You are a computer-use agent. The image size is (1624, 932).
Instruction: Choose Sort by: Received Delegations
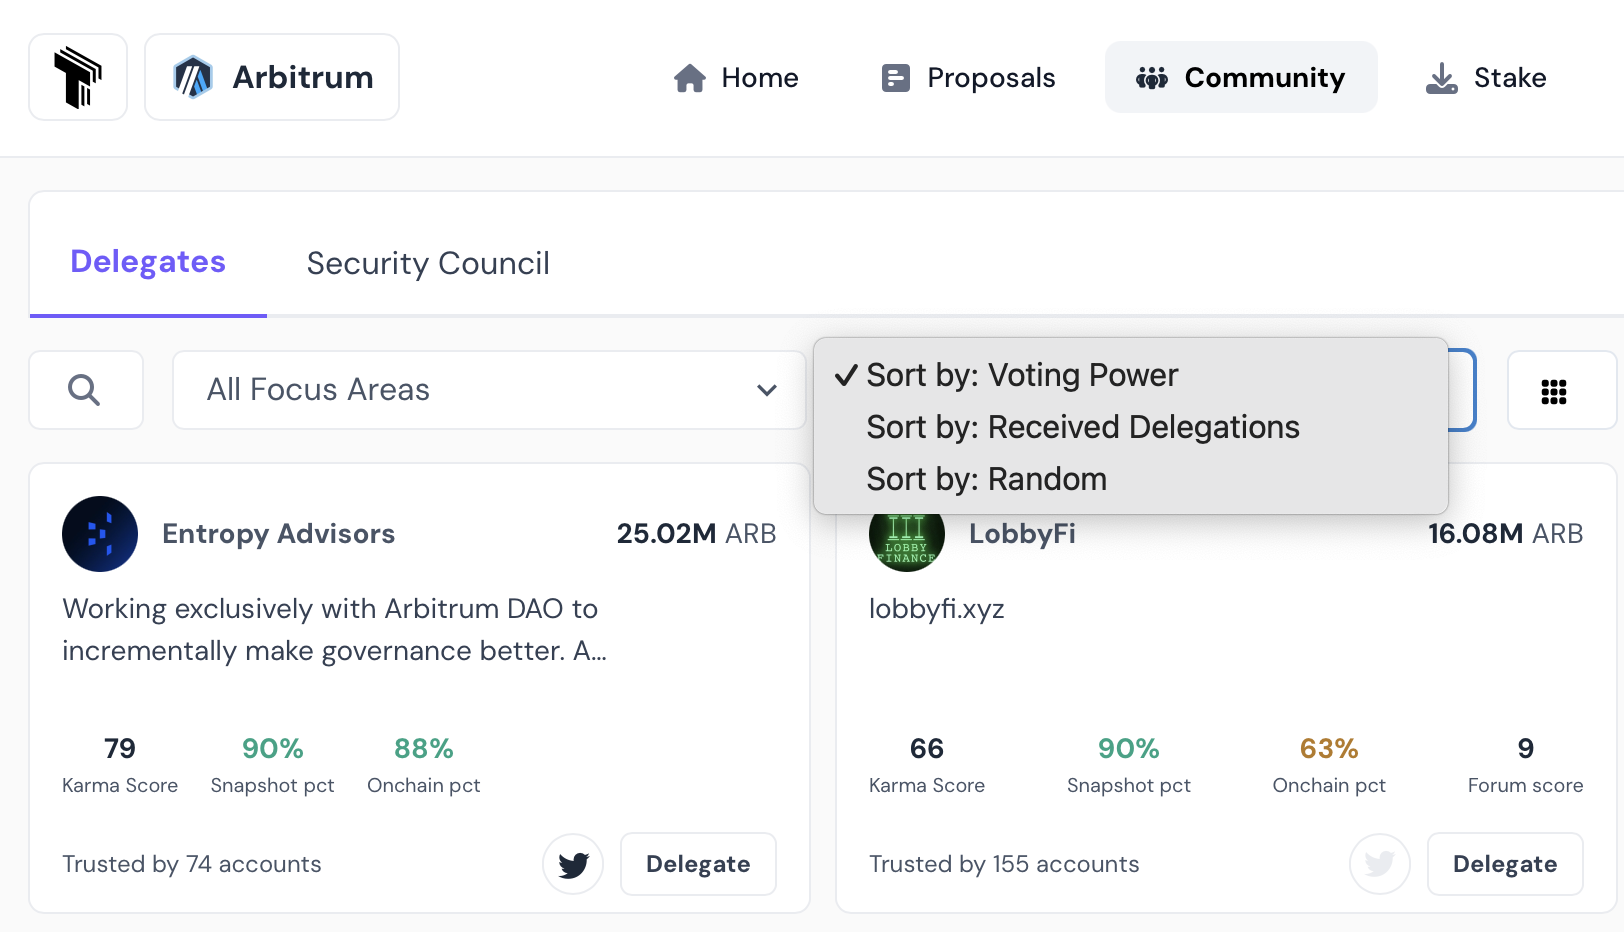(x=1082, y=427)
